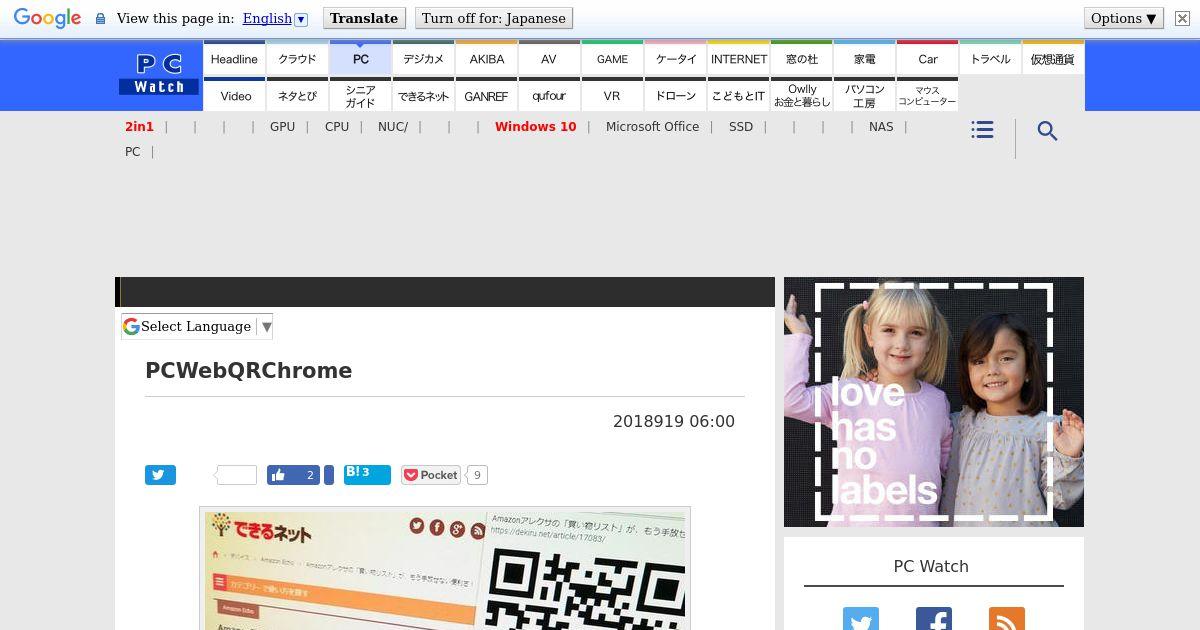Click the Facebook like thumbs-up button
This screenshot has width=1200, height=630.
click(x=293, y=475)
